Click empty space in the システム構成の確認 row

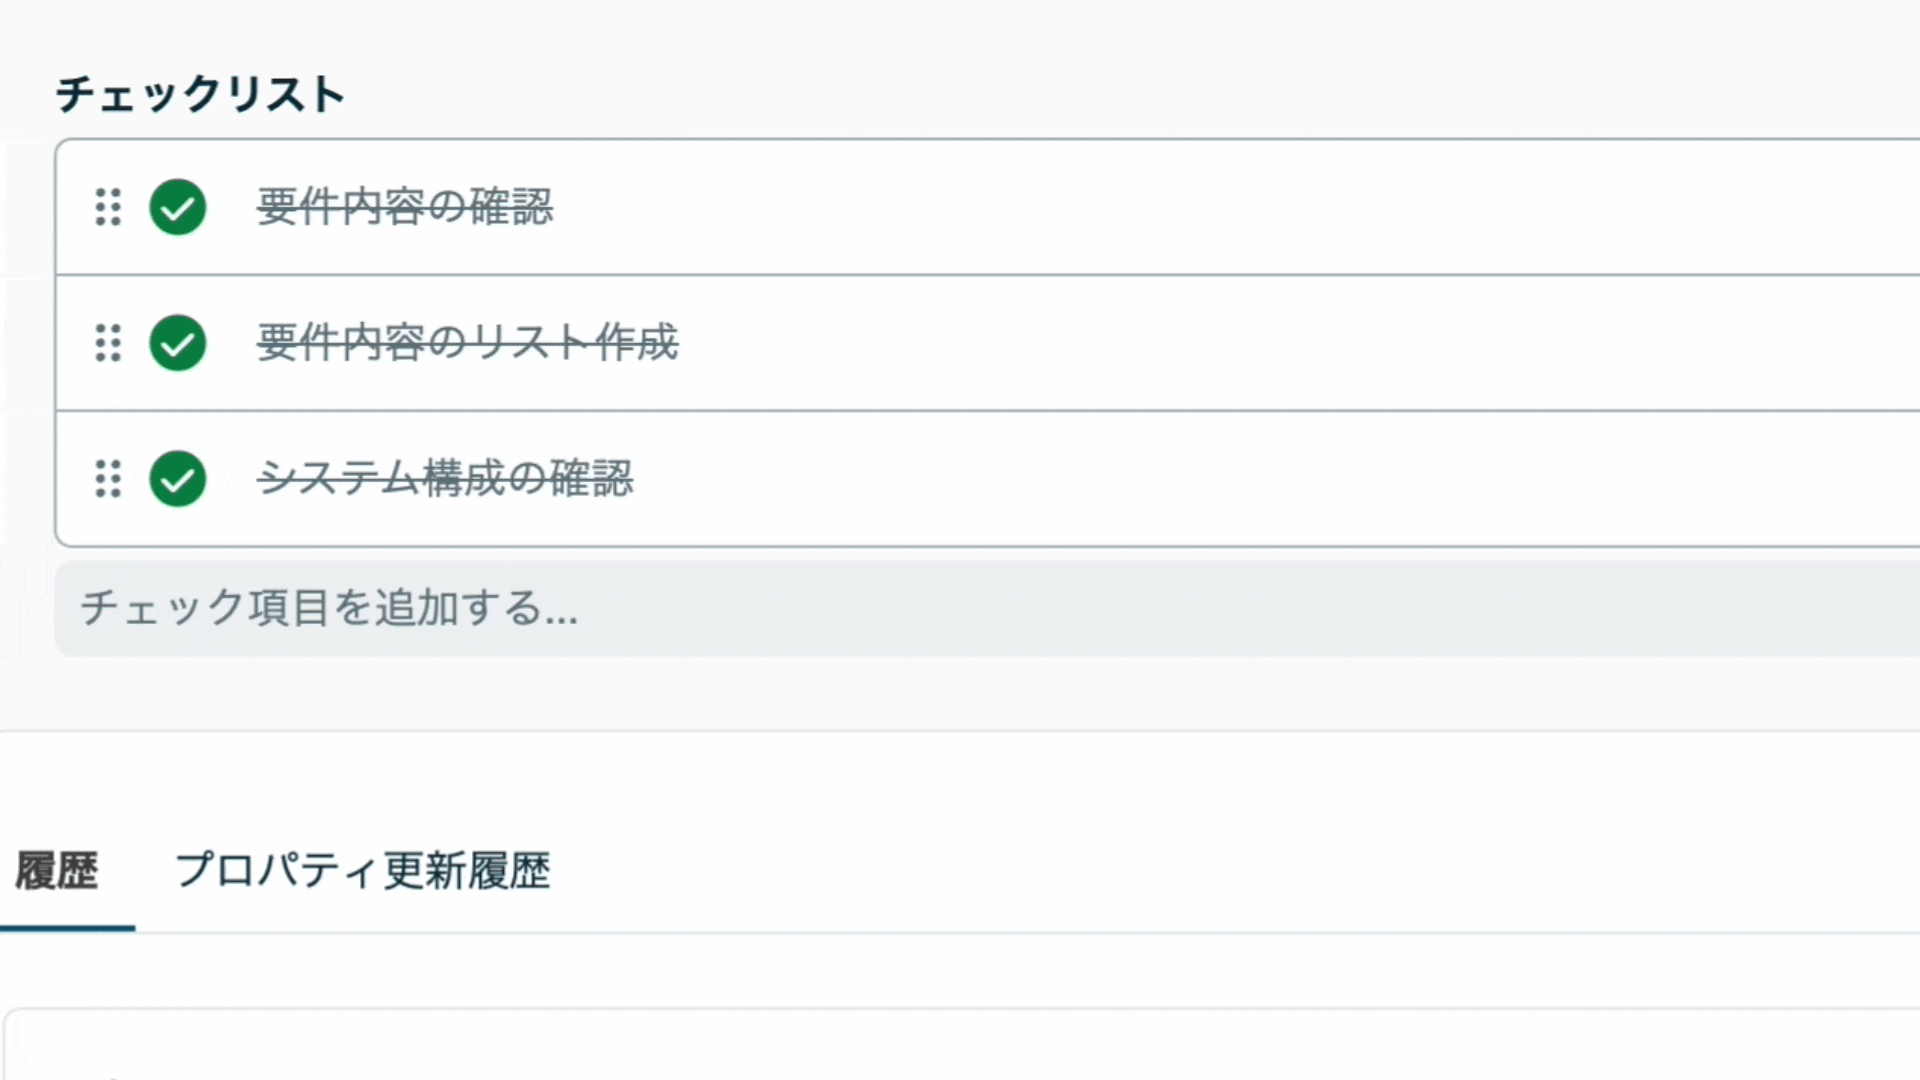[1278, 479]
